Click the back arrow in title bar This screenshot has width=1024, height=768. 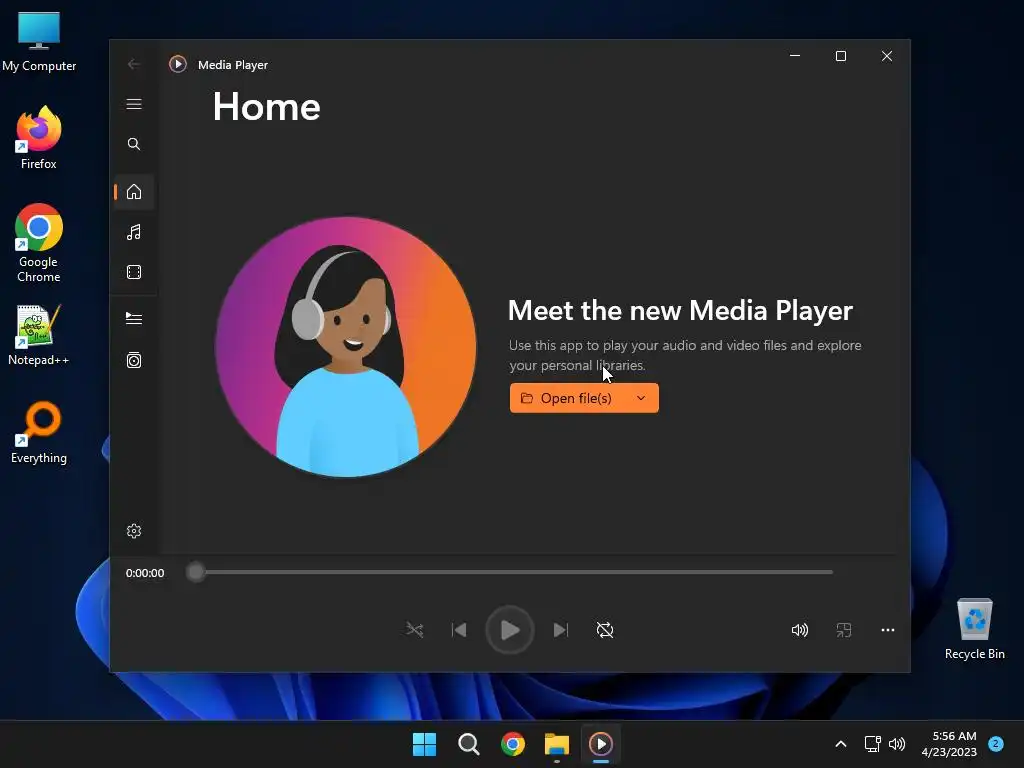134,64
